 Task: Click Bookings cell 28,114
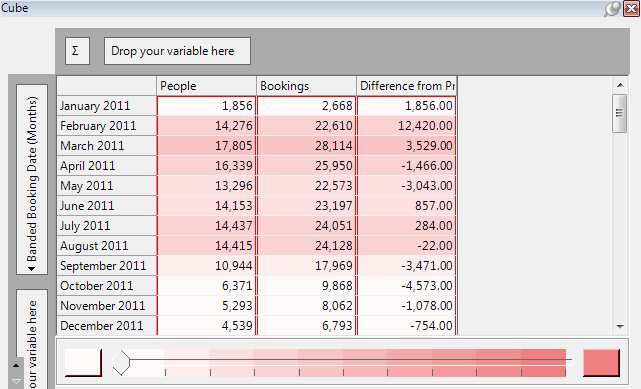(307, 146)
